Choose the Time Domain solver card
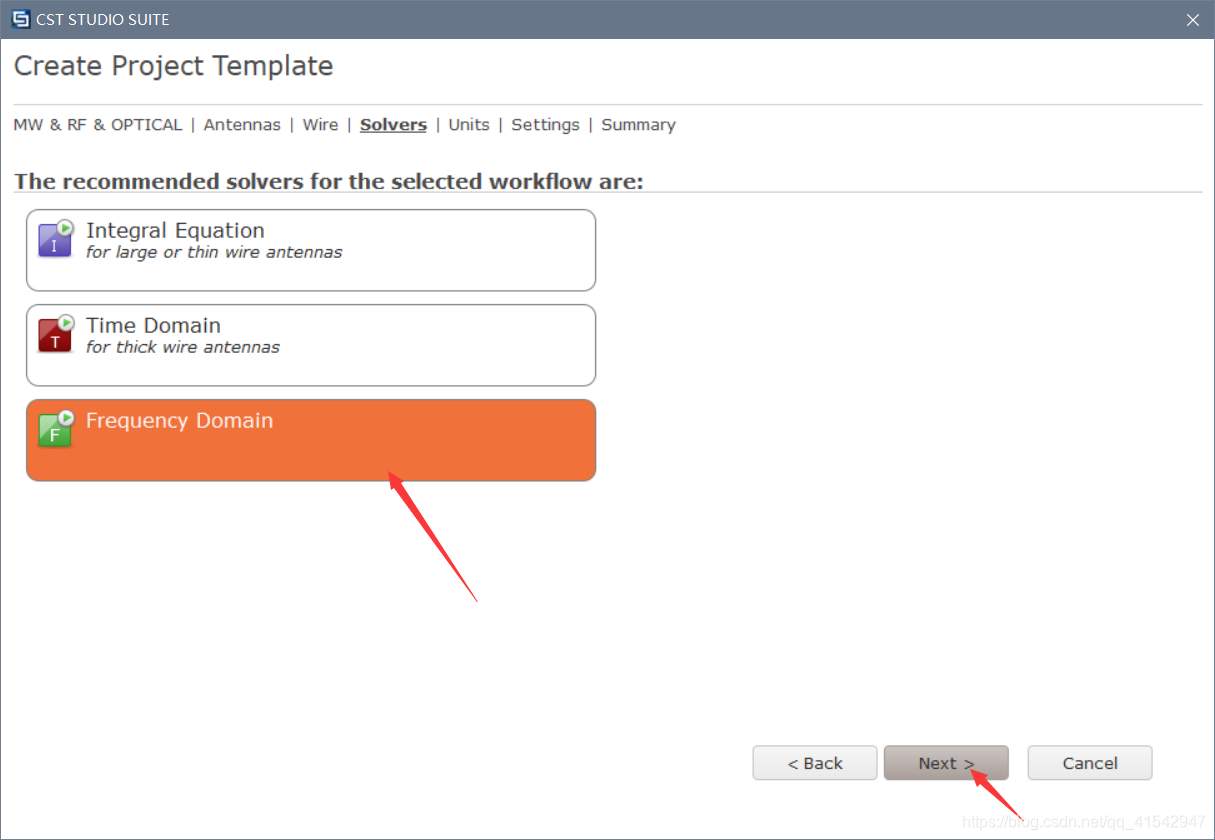 click(311, 345)
